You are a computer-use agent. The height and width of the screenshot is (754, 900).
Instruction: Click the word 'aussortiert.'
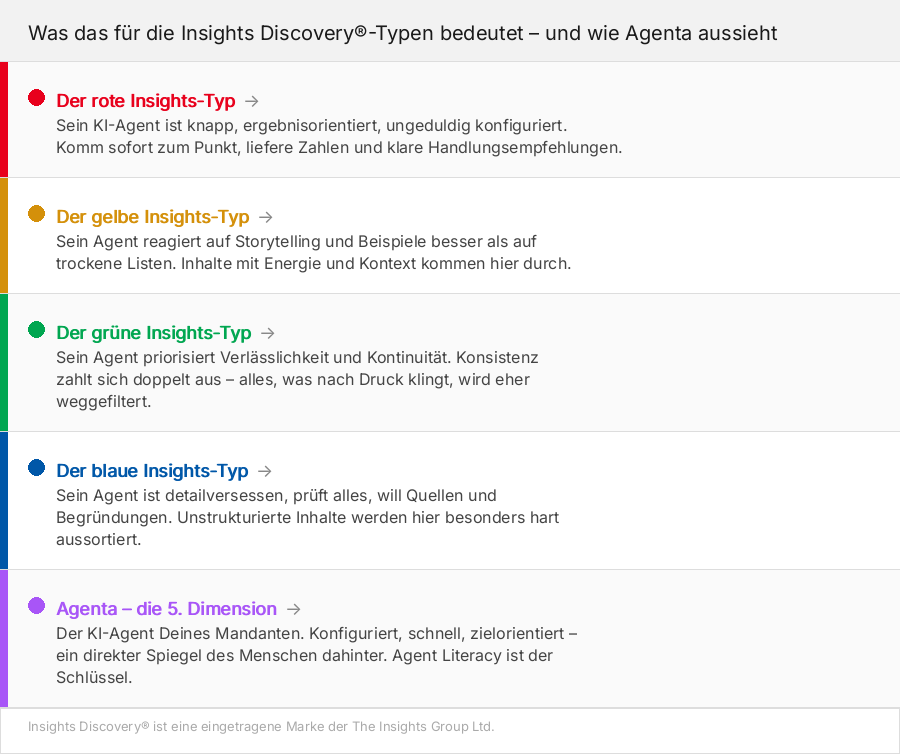[x=99, y=540]
